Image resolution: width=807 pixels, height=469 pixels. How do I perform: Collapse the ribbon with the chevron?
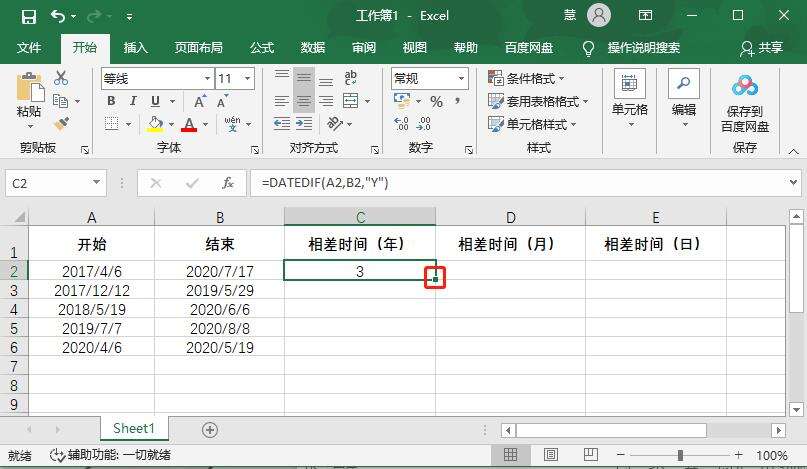pos(793,151)
